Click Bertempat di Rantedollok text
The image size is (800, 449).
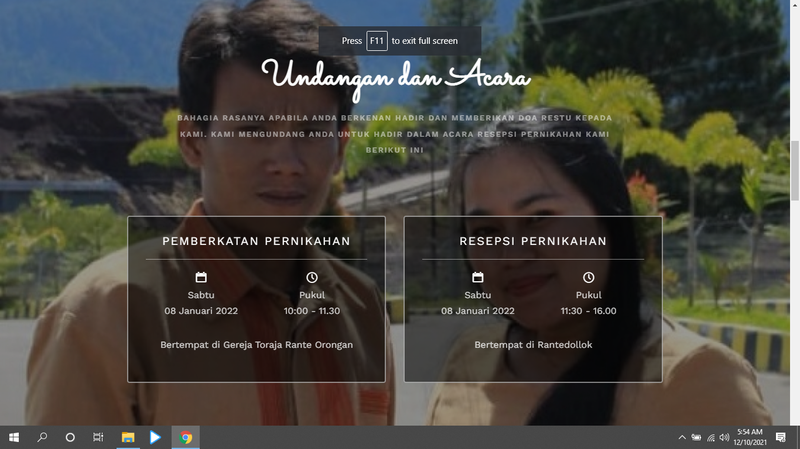click(533, 345)
